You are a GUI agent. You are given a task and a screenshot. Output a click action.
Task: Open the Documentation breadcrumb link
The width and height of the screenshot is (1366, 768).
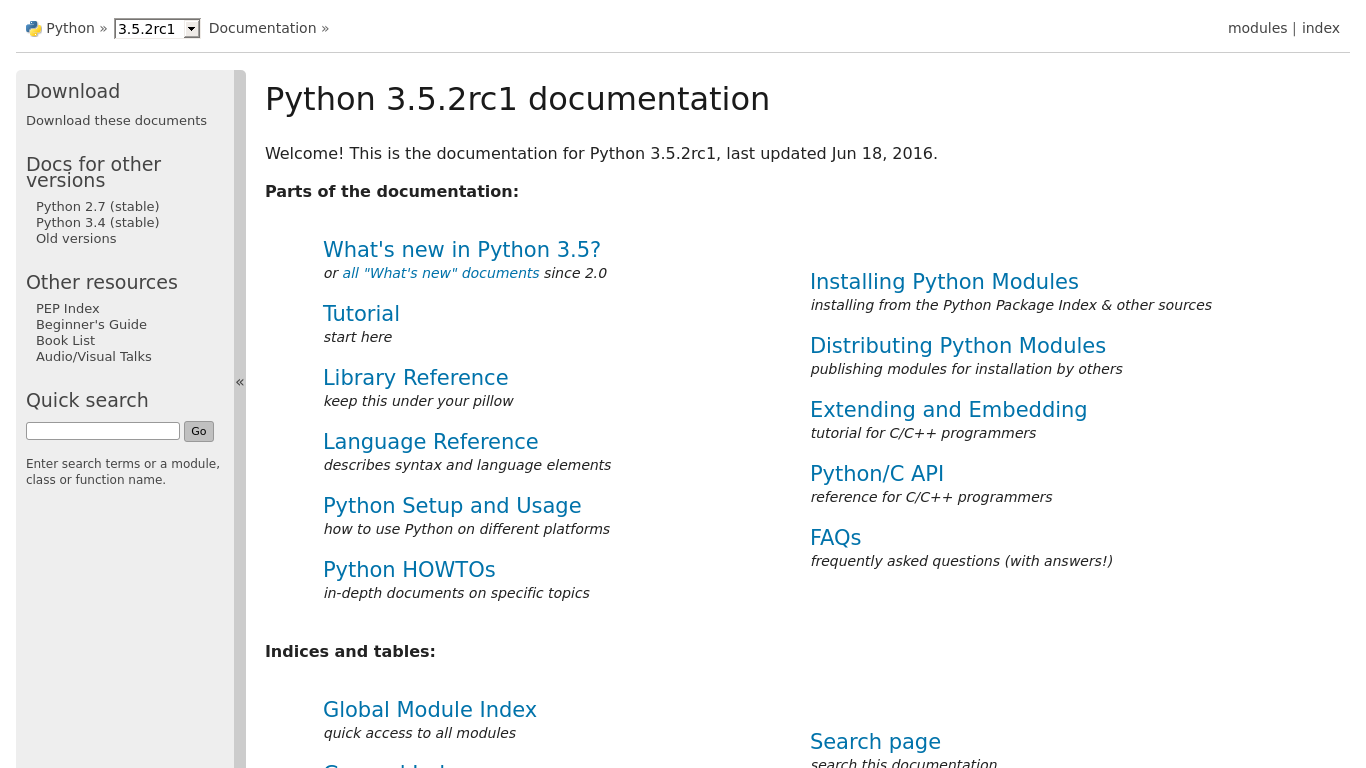tap(262, 28)
